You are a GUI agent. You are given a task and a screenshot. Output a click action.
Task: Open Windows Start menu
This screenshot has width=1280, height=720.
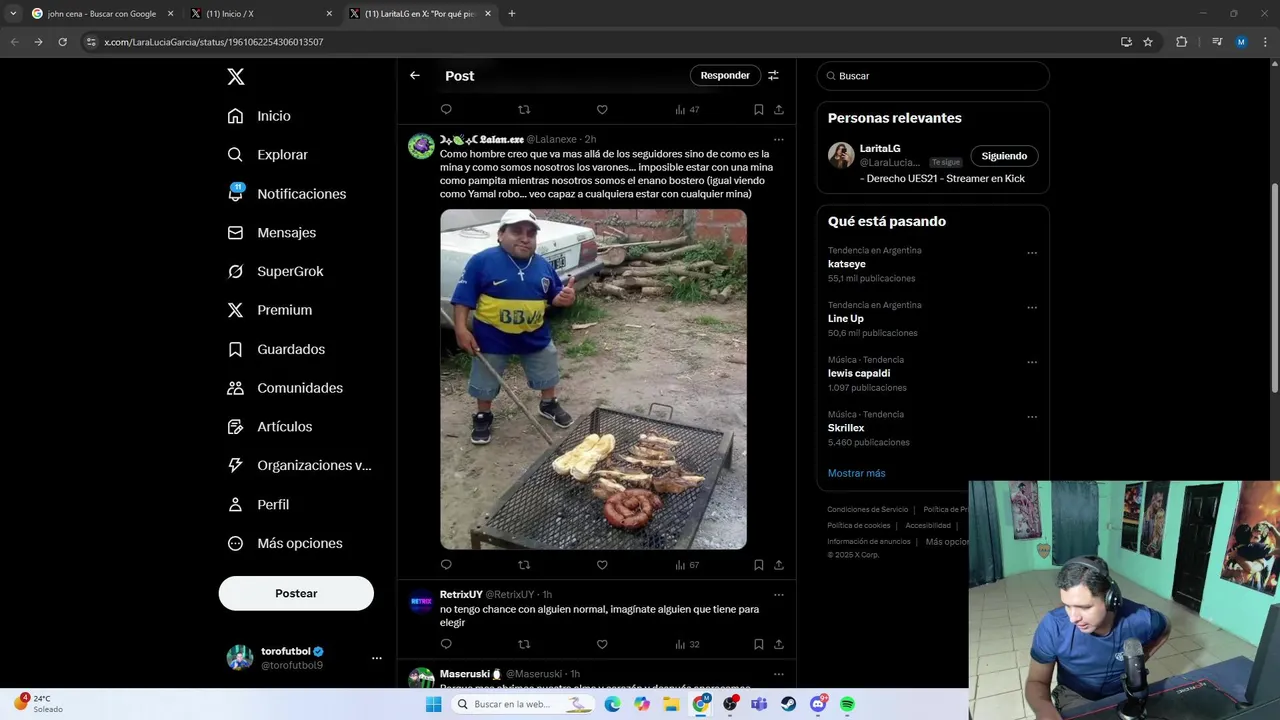coord(433,704)
